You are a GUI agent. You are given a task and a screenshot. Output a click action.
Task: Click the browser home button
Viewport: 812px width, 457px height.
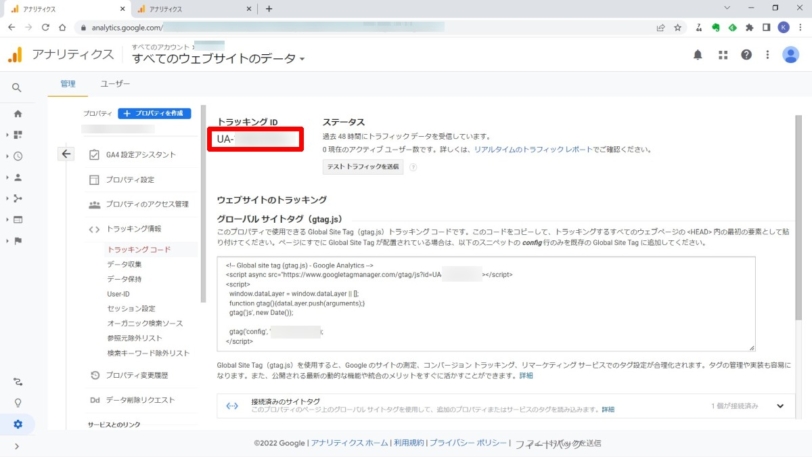(62, 27)
